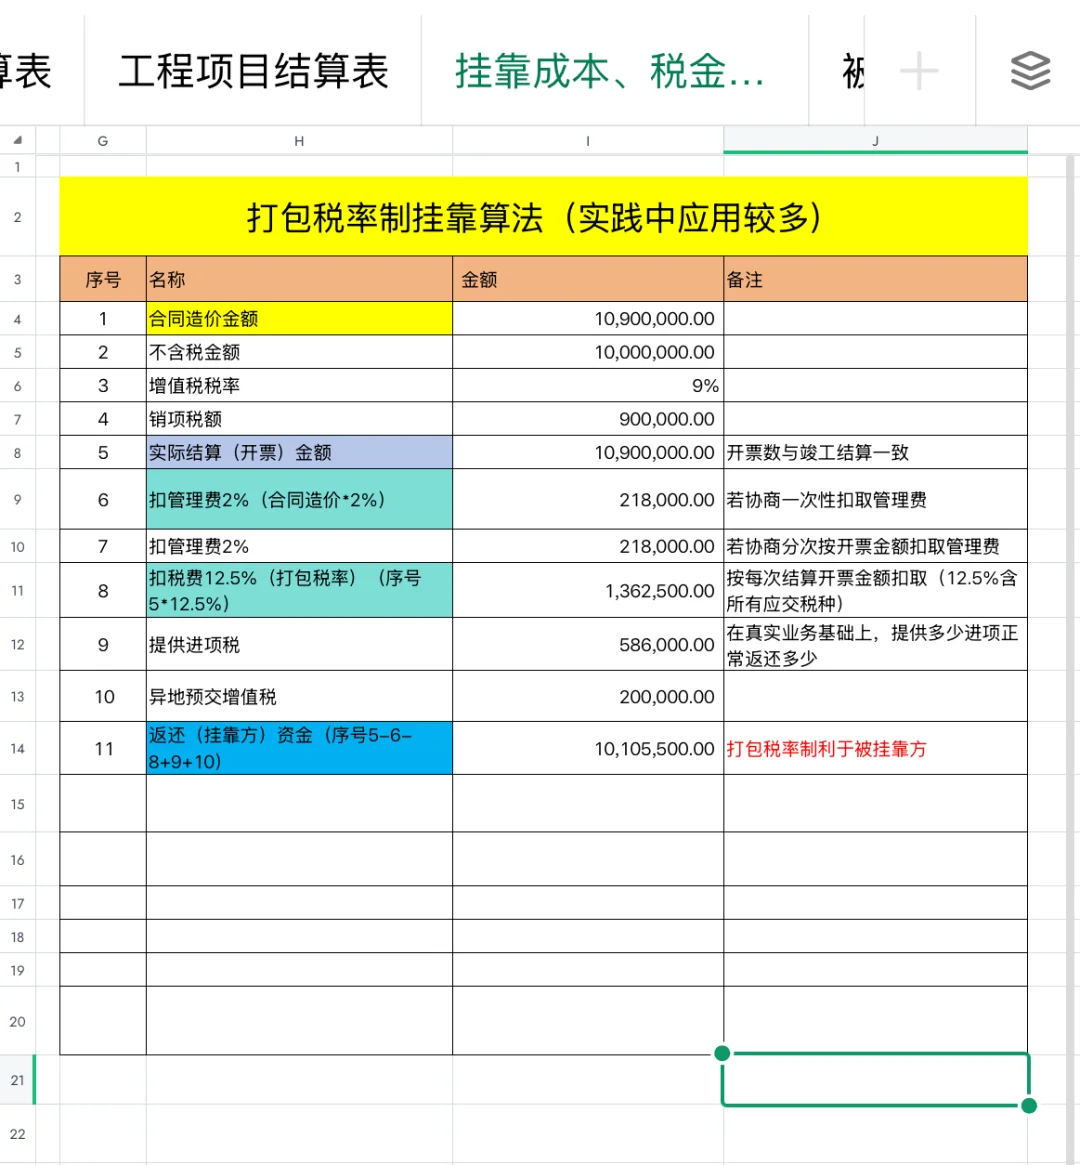Click the amount 10,900,000.00 in row 8
1080x1165 pixels.
[x=588, y=452]
